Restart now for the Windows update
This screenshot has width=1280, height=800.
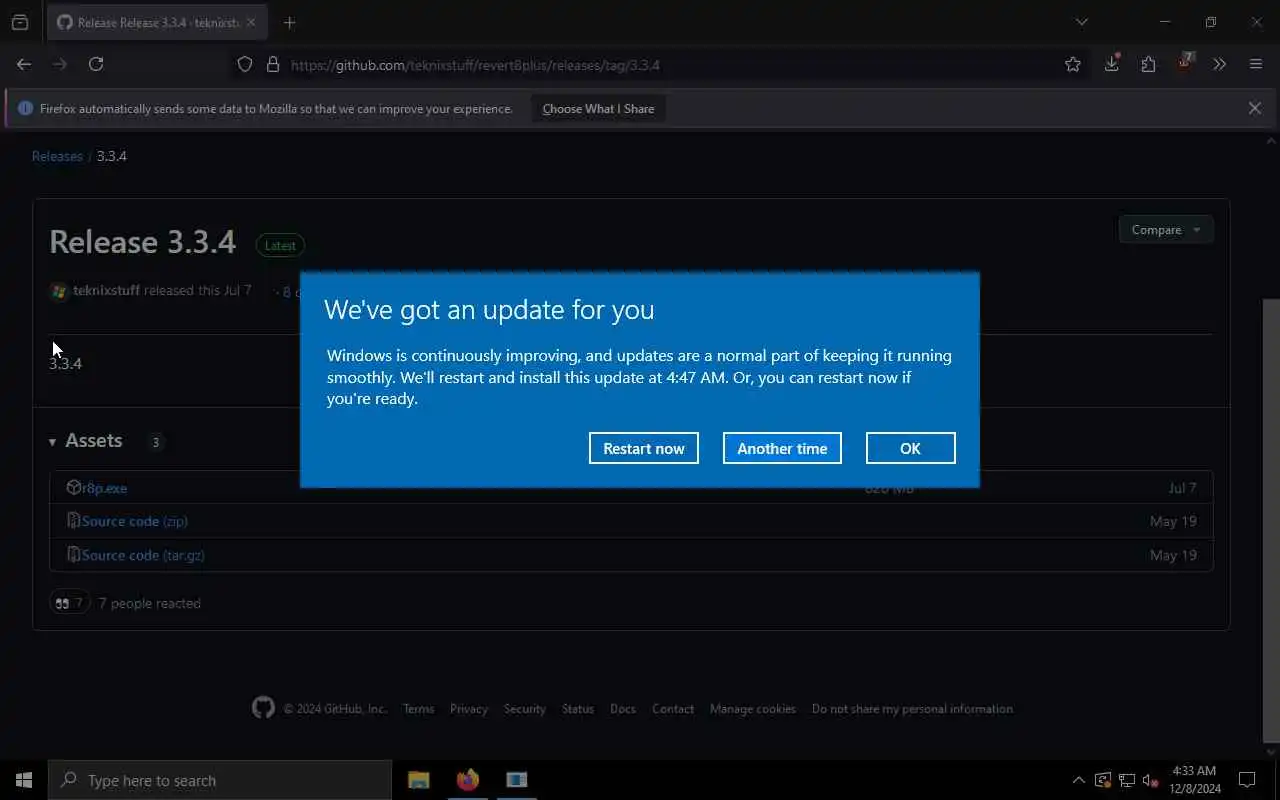coord(644,448)
